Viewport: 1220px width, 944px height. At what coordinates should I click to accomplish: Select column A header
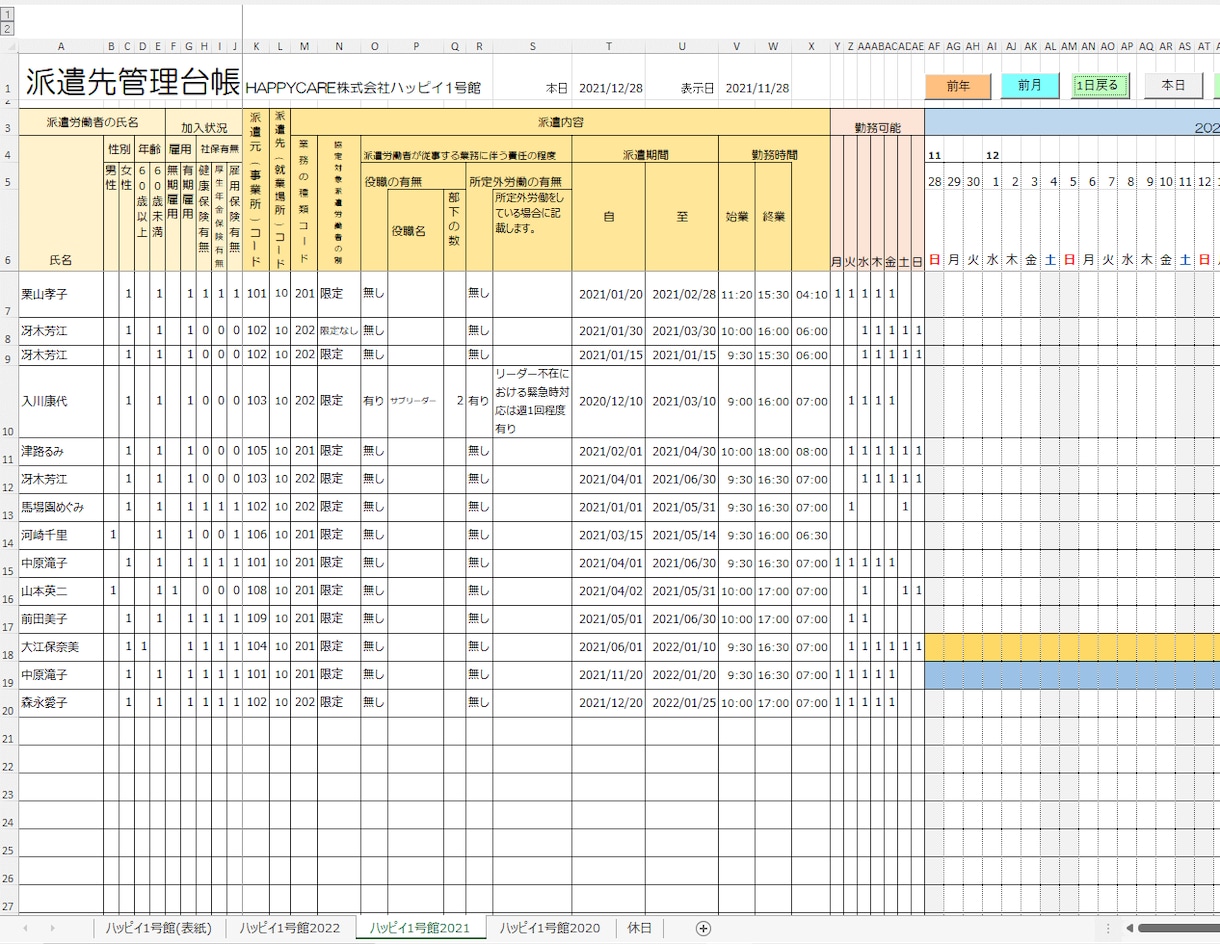61,46
